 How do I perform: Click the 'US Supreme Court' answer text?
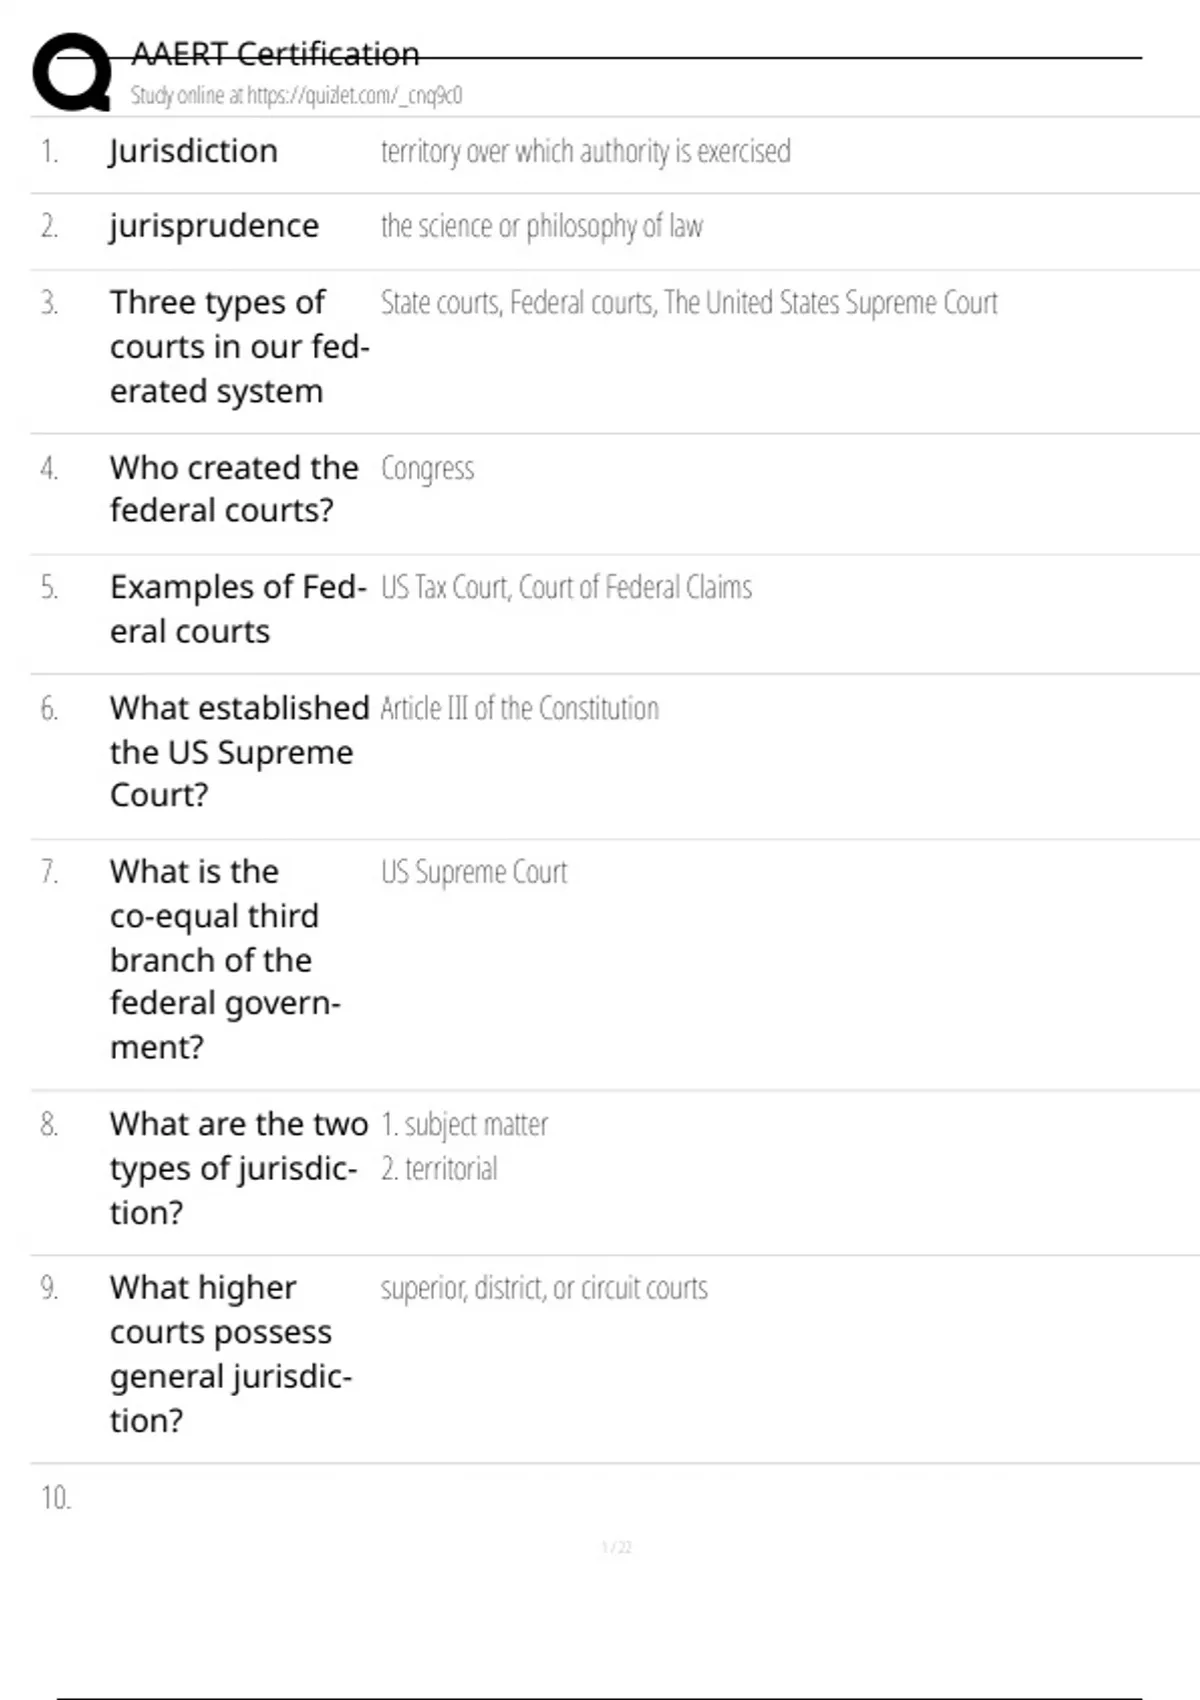[x=473, y=873]
